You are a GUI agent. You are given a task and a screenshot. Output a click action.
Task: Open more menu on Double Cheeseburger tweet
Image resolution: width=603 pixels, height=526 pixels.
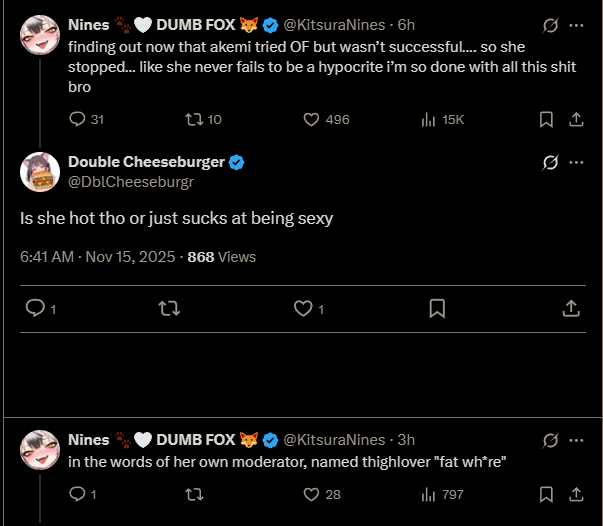pos(576,162)
